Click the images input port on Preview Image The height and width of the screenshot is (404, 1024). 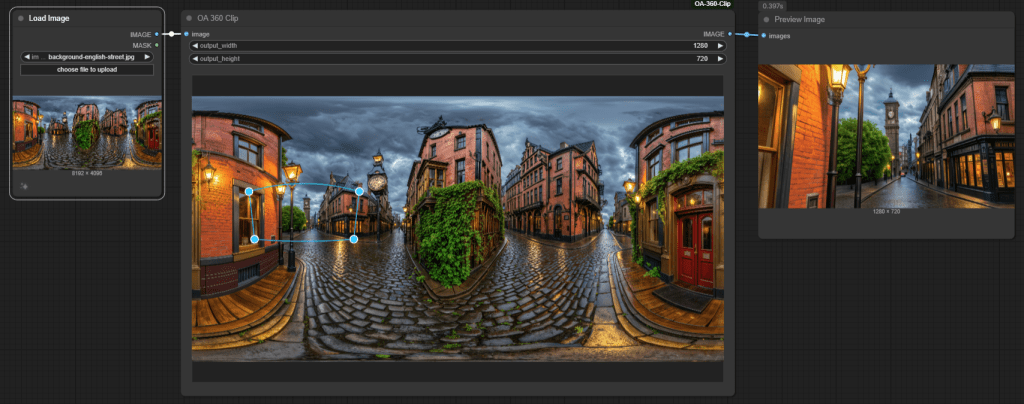[763, 35]
